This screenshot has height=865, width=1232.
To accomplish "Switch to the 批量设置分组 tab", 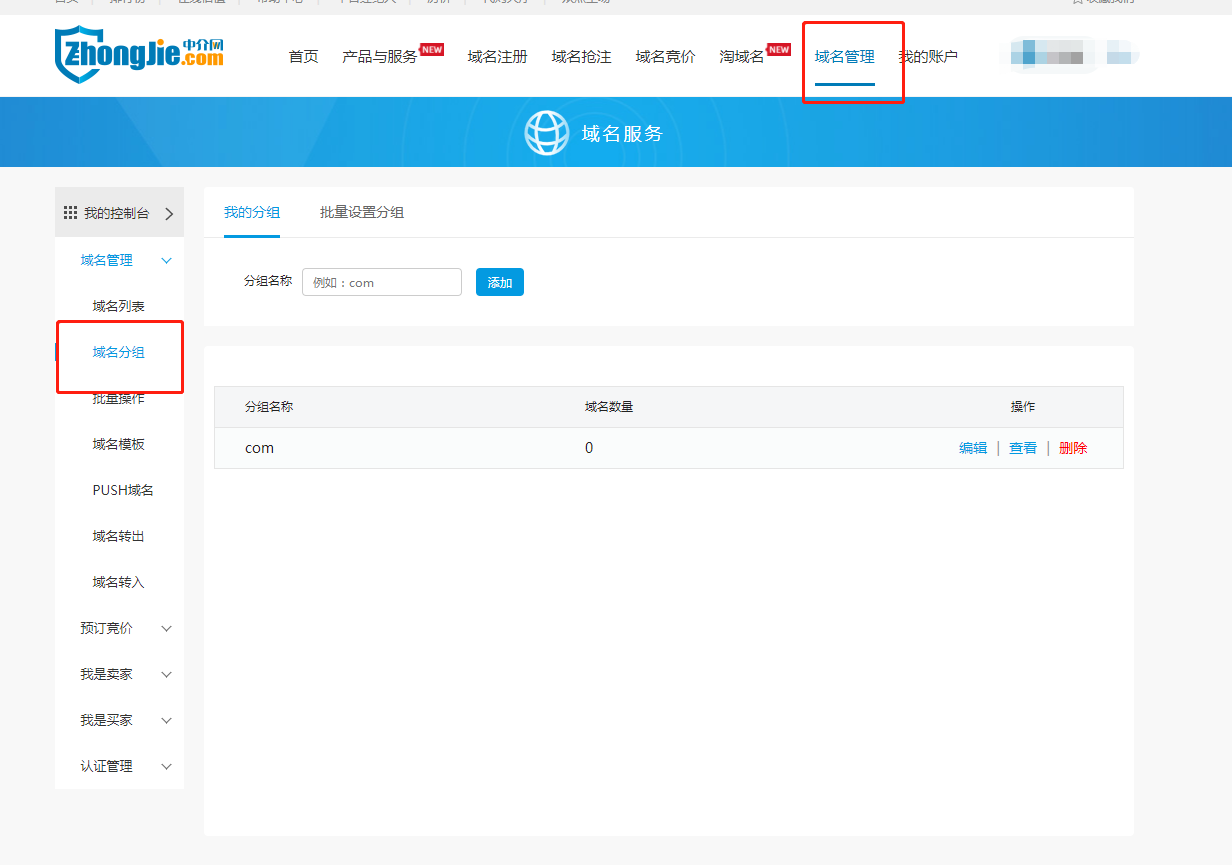I will pyautogui.click(x=362, y=212).
